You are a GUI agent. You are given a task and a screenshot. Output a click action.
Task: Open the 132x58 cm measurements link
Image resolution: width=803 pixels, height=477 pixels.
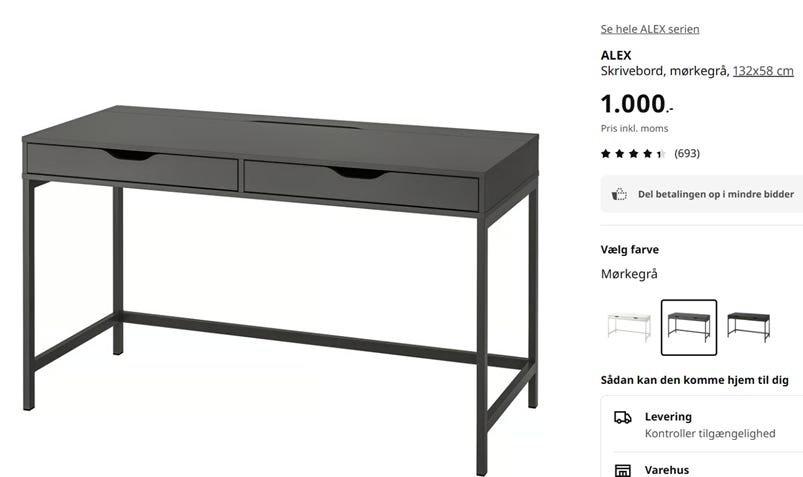tap(763, 71)
